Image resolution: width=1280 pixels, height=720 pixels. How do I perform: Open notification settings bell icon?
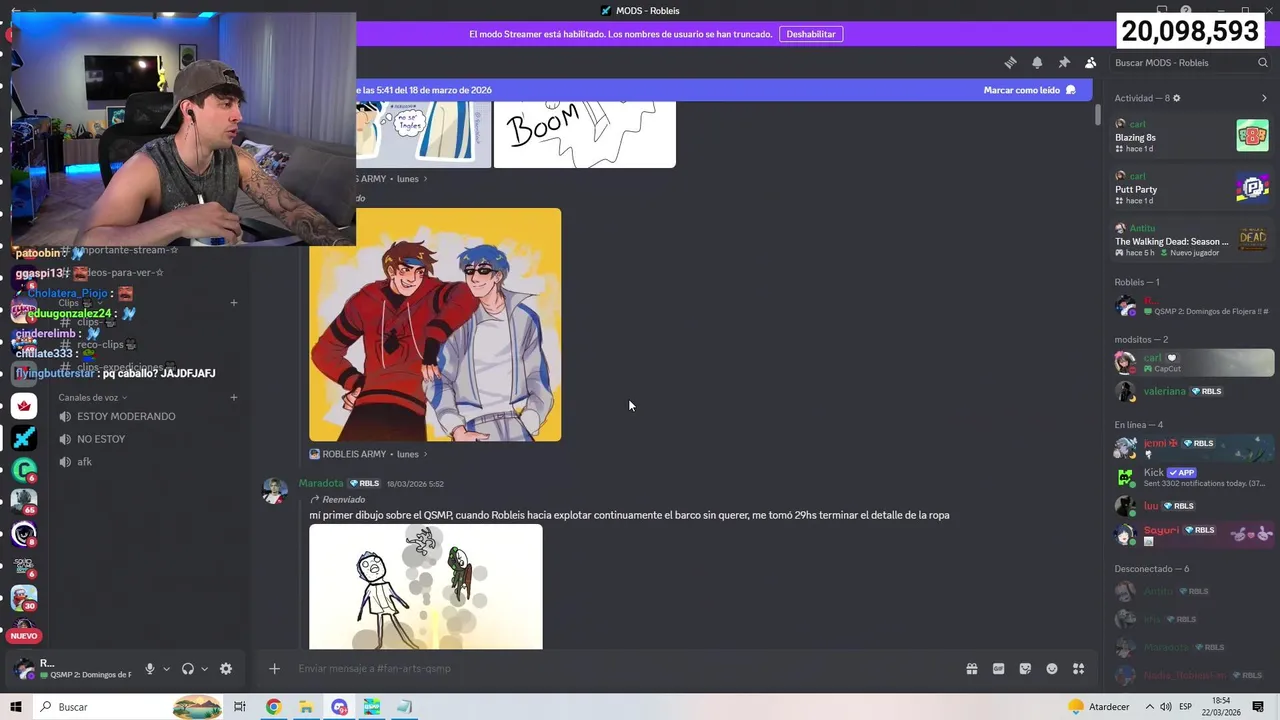pyautogui.click(x=1037, y=62)
